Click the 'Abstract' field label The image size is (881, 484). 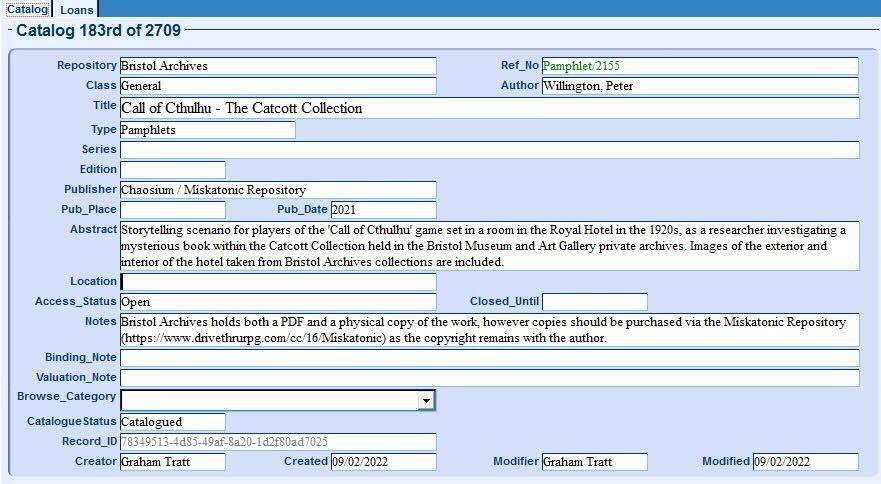click(x=93, y=229)
